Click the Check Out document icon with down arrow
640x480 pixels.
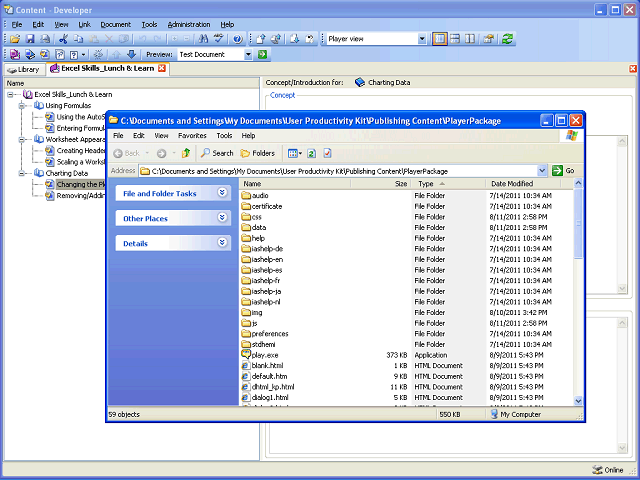tap(295, 39)
